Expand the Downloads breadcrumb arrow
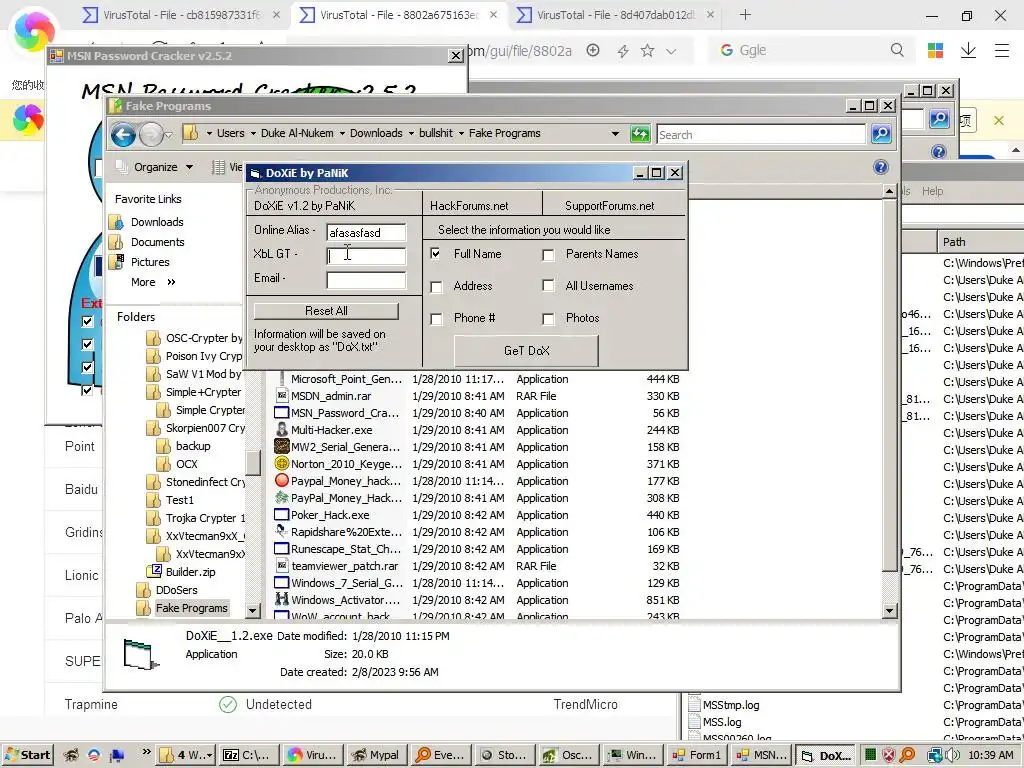The width and height of the screenshot is (1024, 768). (x=411, y=133)
